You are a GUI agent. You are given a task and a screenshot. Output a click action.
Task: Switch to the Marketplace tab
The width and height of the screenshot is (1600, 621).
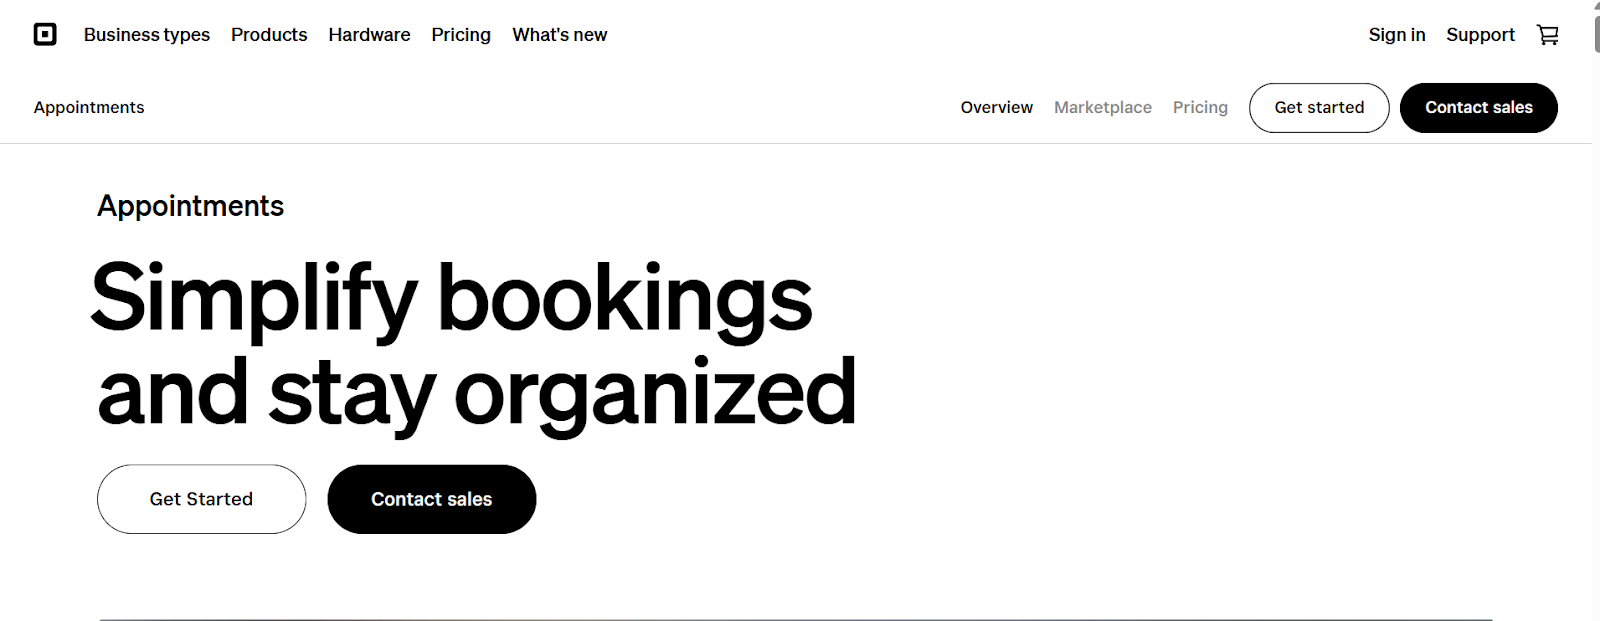tap(1102, 108)
